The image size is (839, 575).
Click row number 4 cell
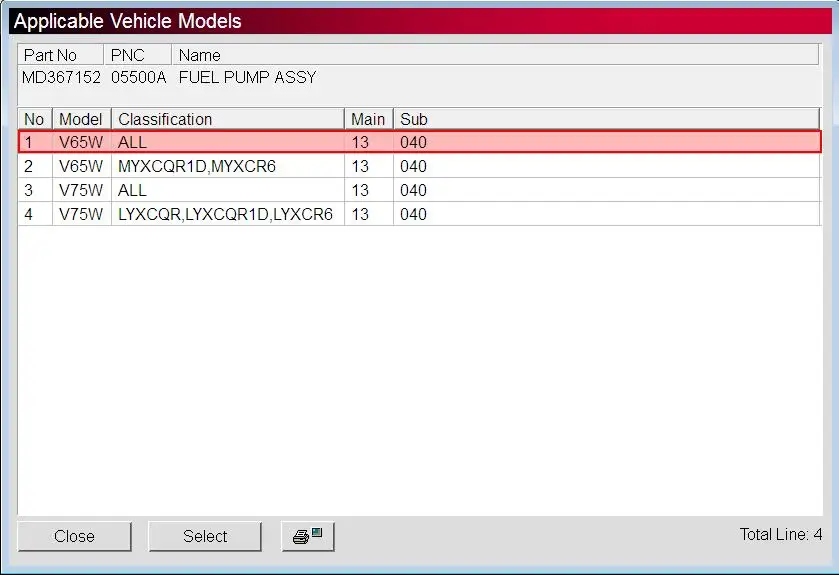point(35,214)
